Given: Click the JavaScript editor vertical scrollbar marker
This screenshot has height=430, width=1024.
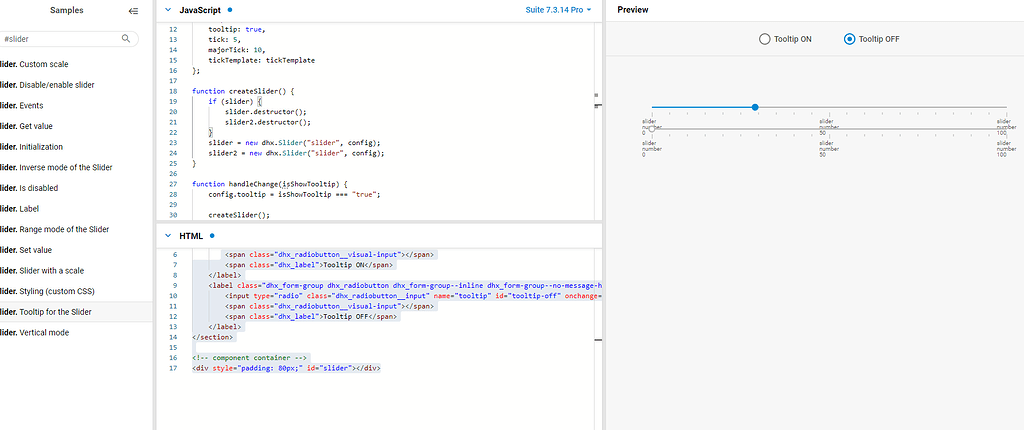Looking at the screenshot, I should point(598,105).
